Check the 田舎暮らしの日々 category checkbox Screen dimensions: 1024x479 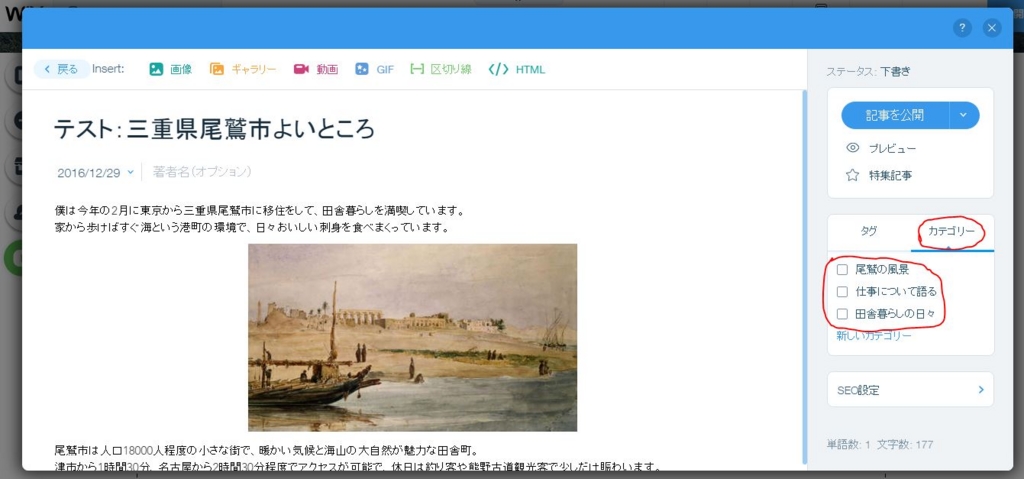(x=842, y=314)
